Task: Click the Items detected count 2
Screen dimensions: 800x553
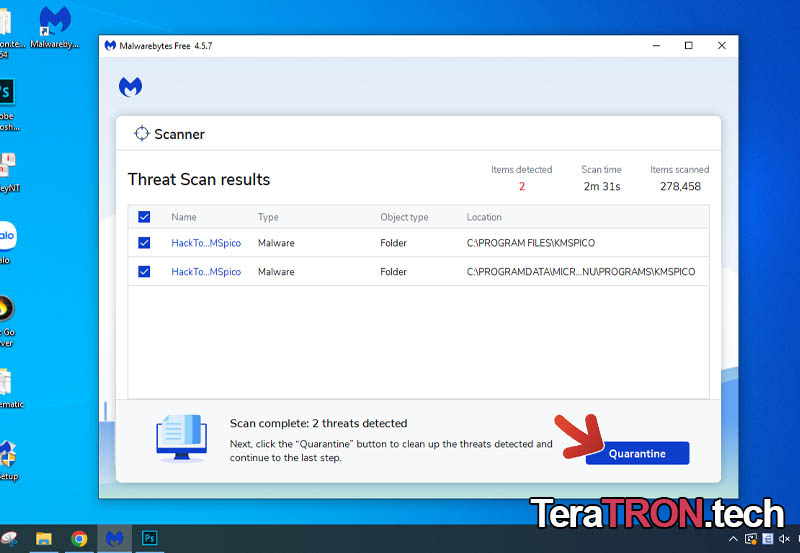Action: (x=521, y=186)
